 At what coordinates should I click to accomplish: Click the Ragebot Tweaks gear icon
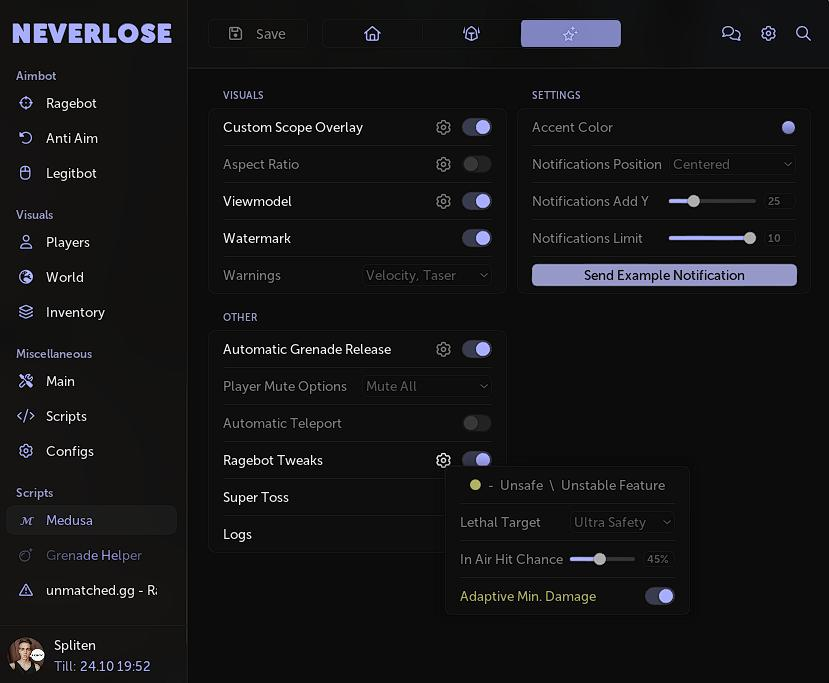(443, 461)
